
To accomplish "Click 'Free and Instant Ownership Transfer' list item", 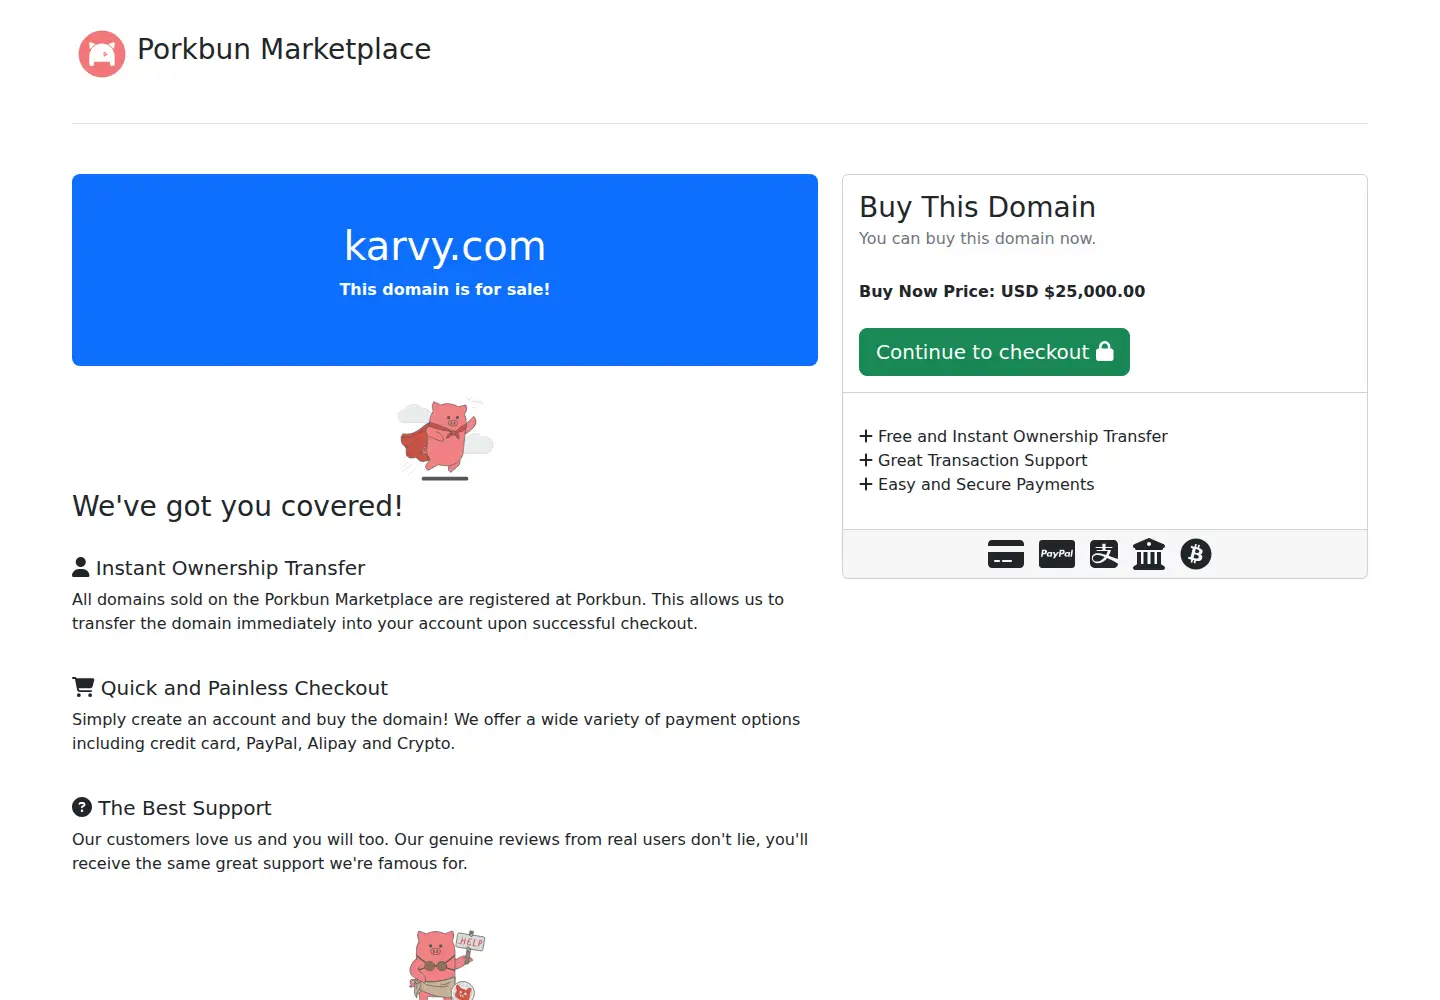I will [1023, 436].
